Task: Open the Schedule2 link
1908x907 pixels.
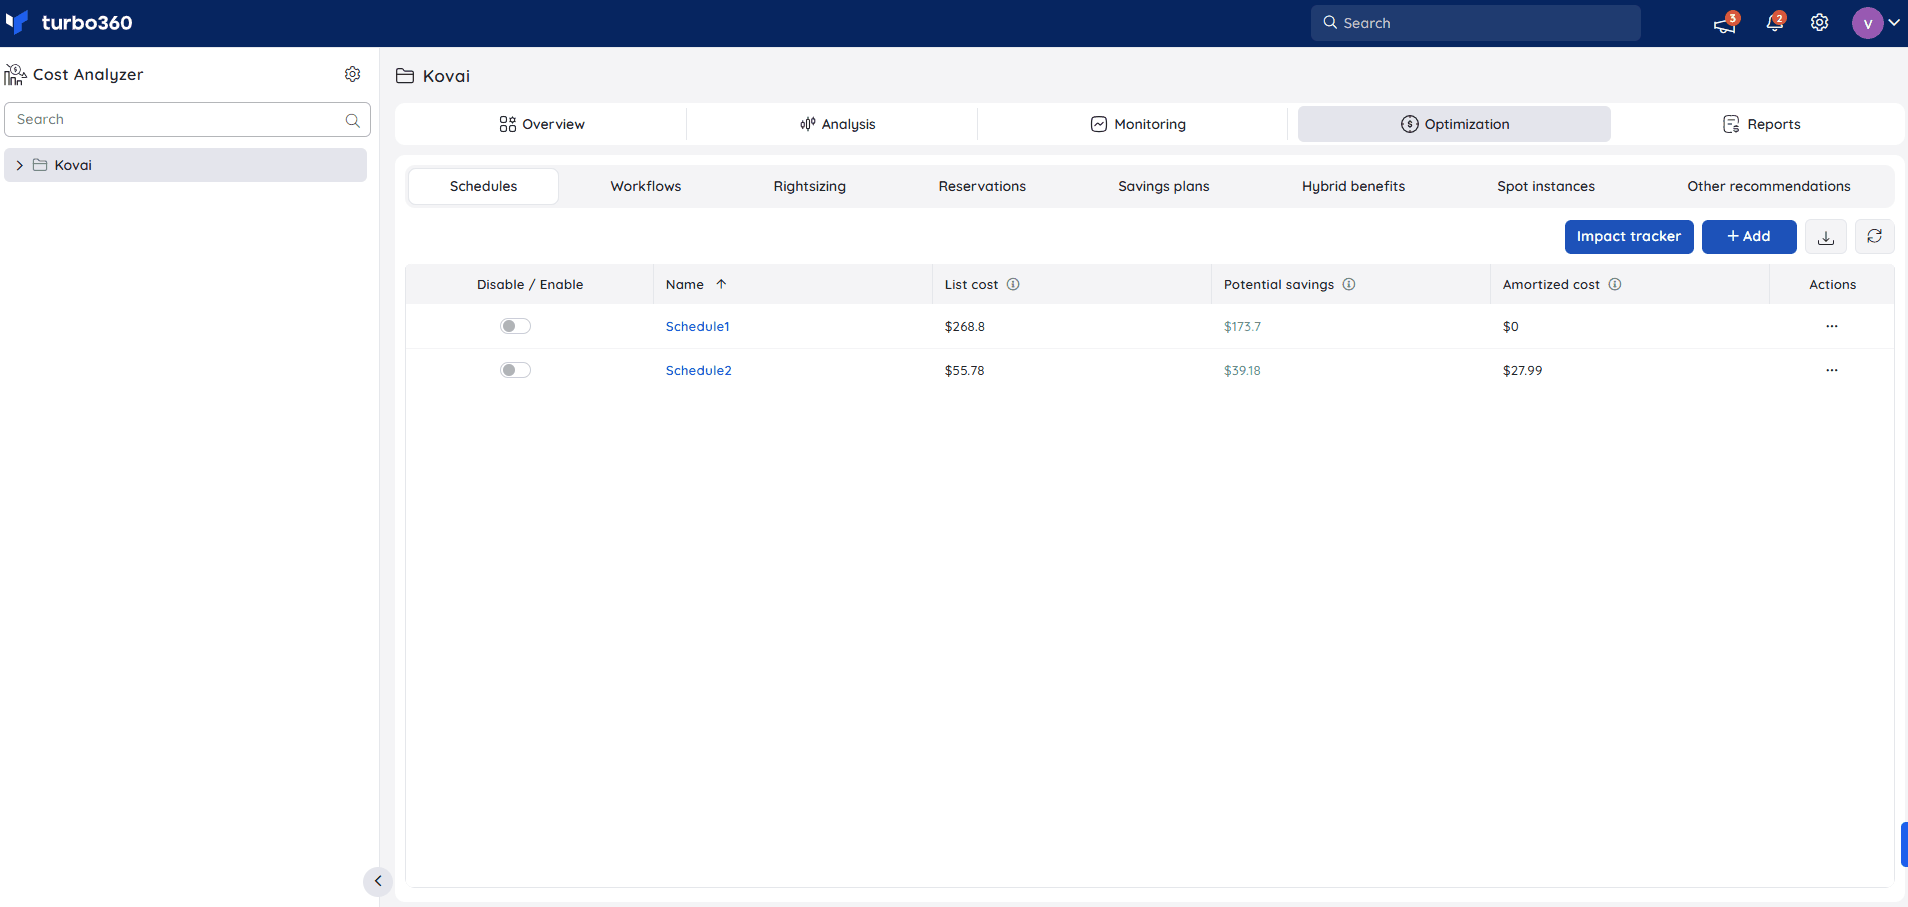Action: (698, 370)
